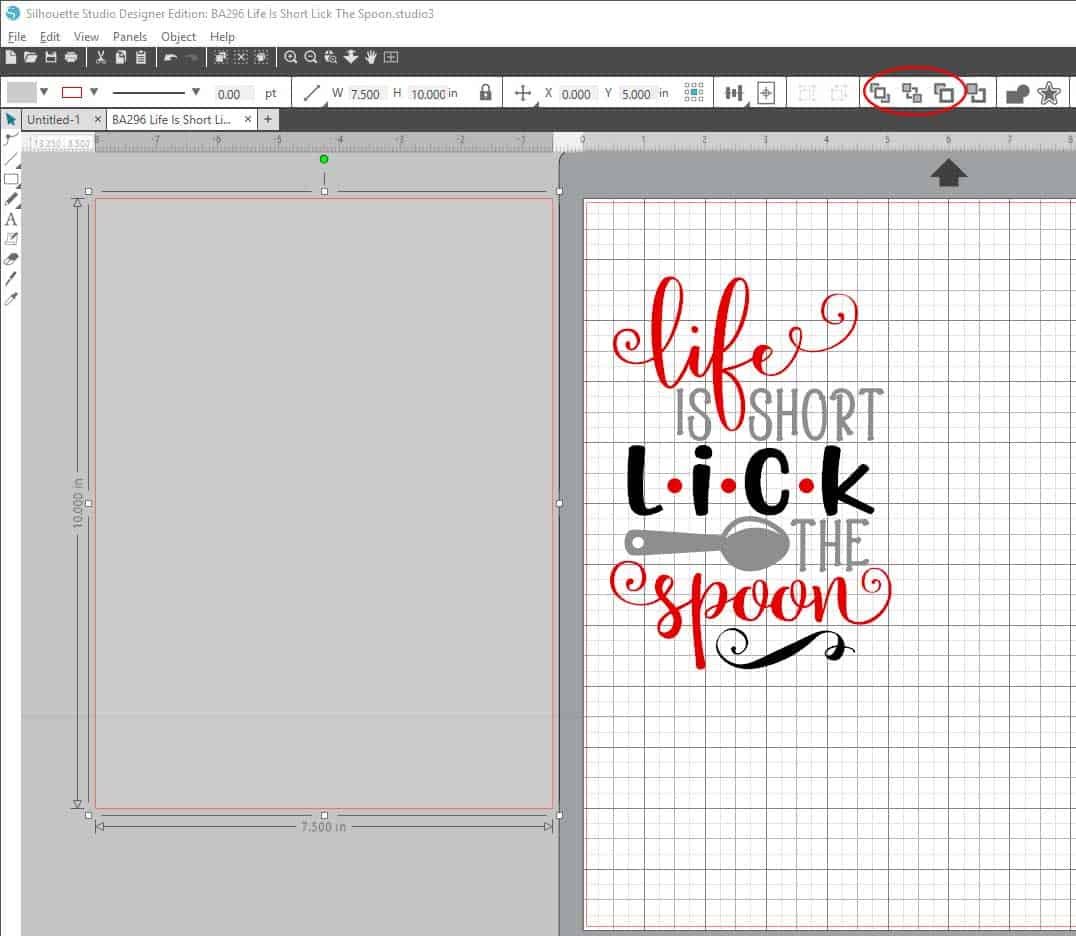1076x936 pixels.
Task: Choose the Knife tool
Action: pyautogui.click(x=11, y=279)
